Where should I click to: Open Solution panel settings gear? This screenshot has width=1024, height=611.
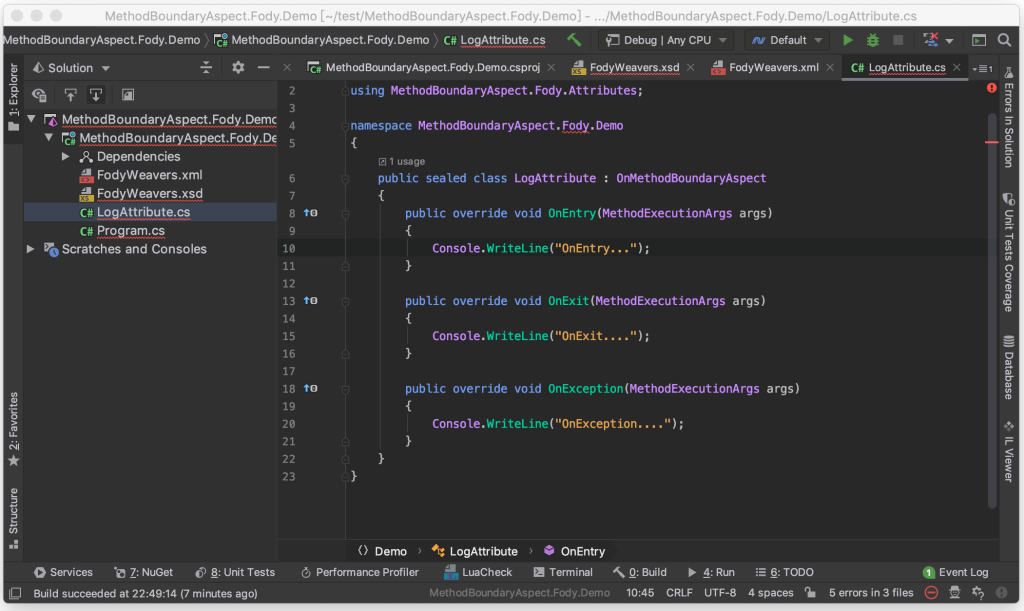238,67
